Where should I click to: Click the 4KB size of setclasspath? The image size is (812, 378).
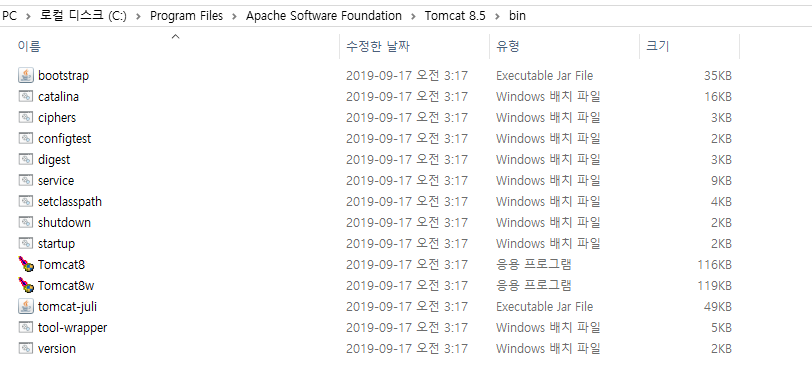click(721, 201)
